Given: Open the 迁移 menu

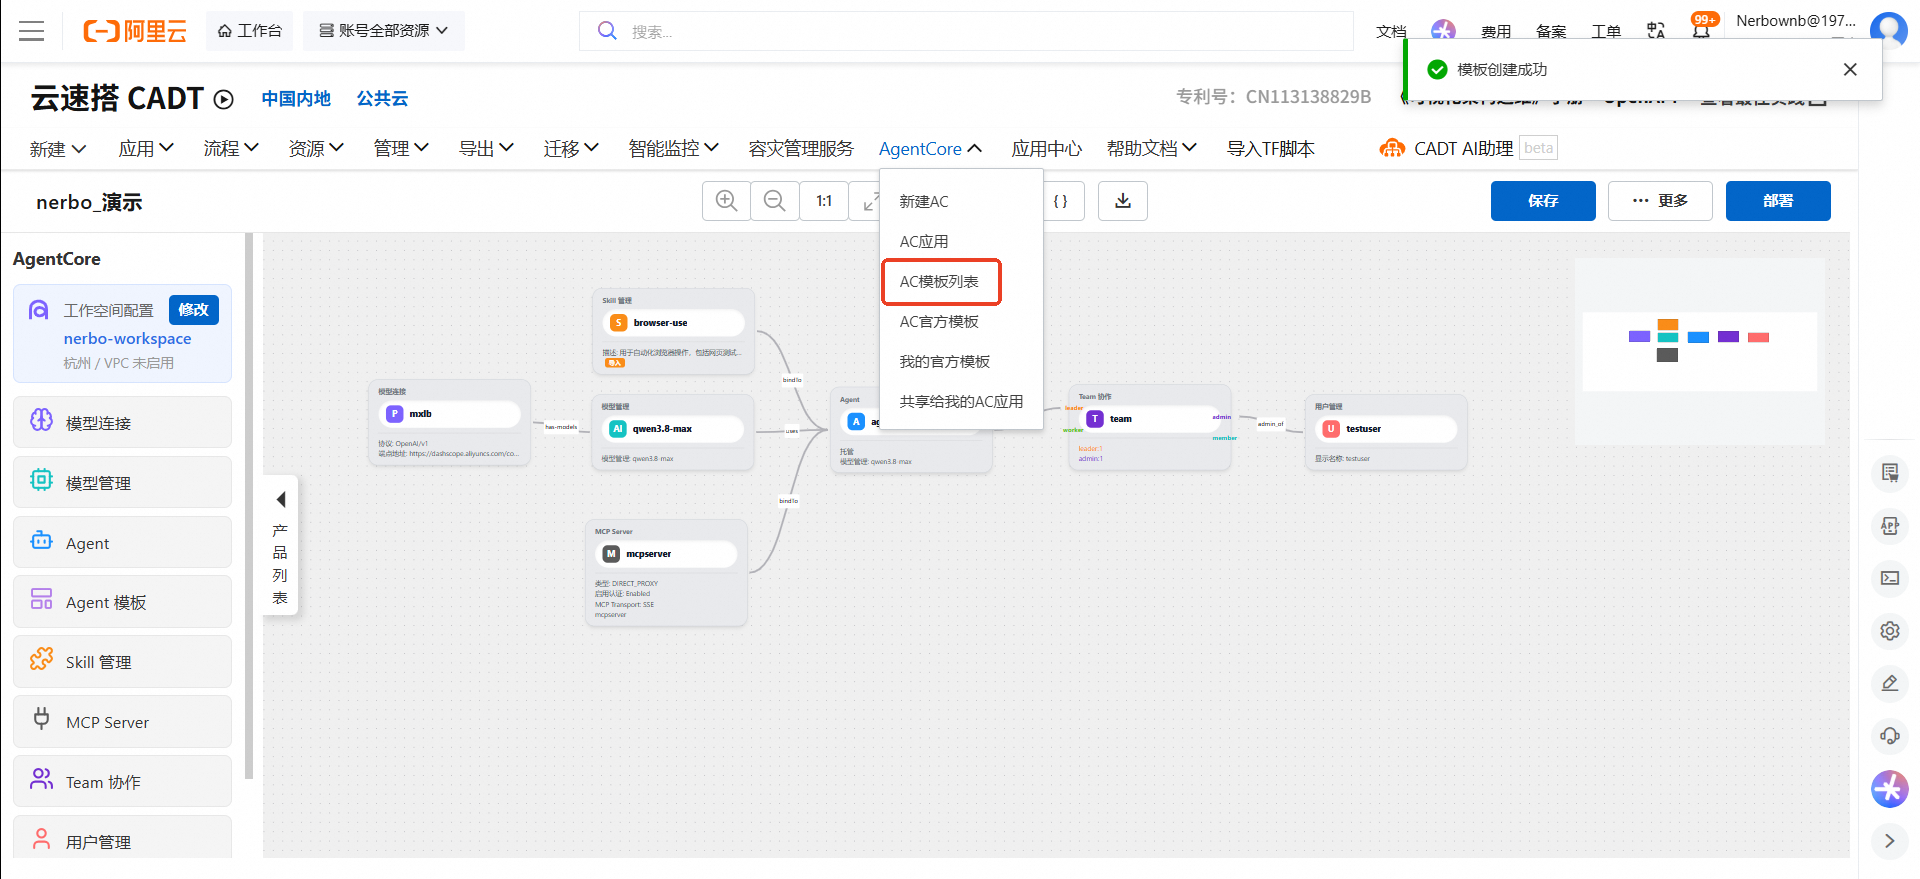Looking at the screenshot, I should [x=571, y=149].
